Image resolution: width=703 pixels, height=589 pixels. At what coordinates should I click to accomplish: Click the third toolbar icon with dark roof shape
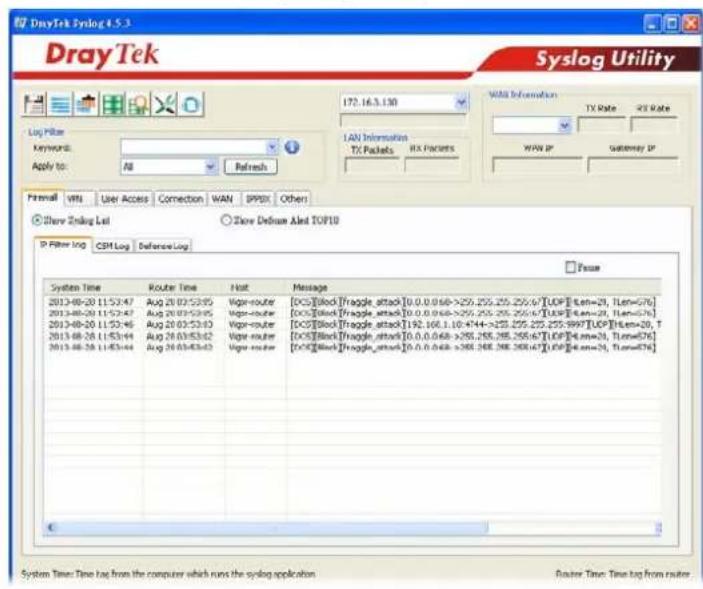(x=86, y=104)
